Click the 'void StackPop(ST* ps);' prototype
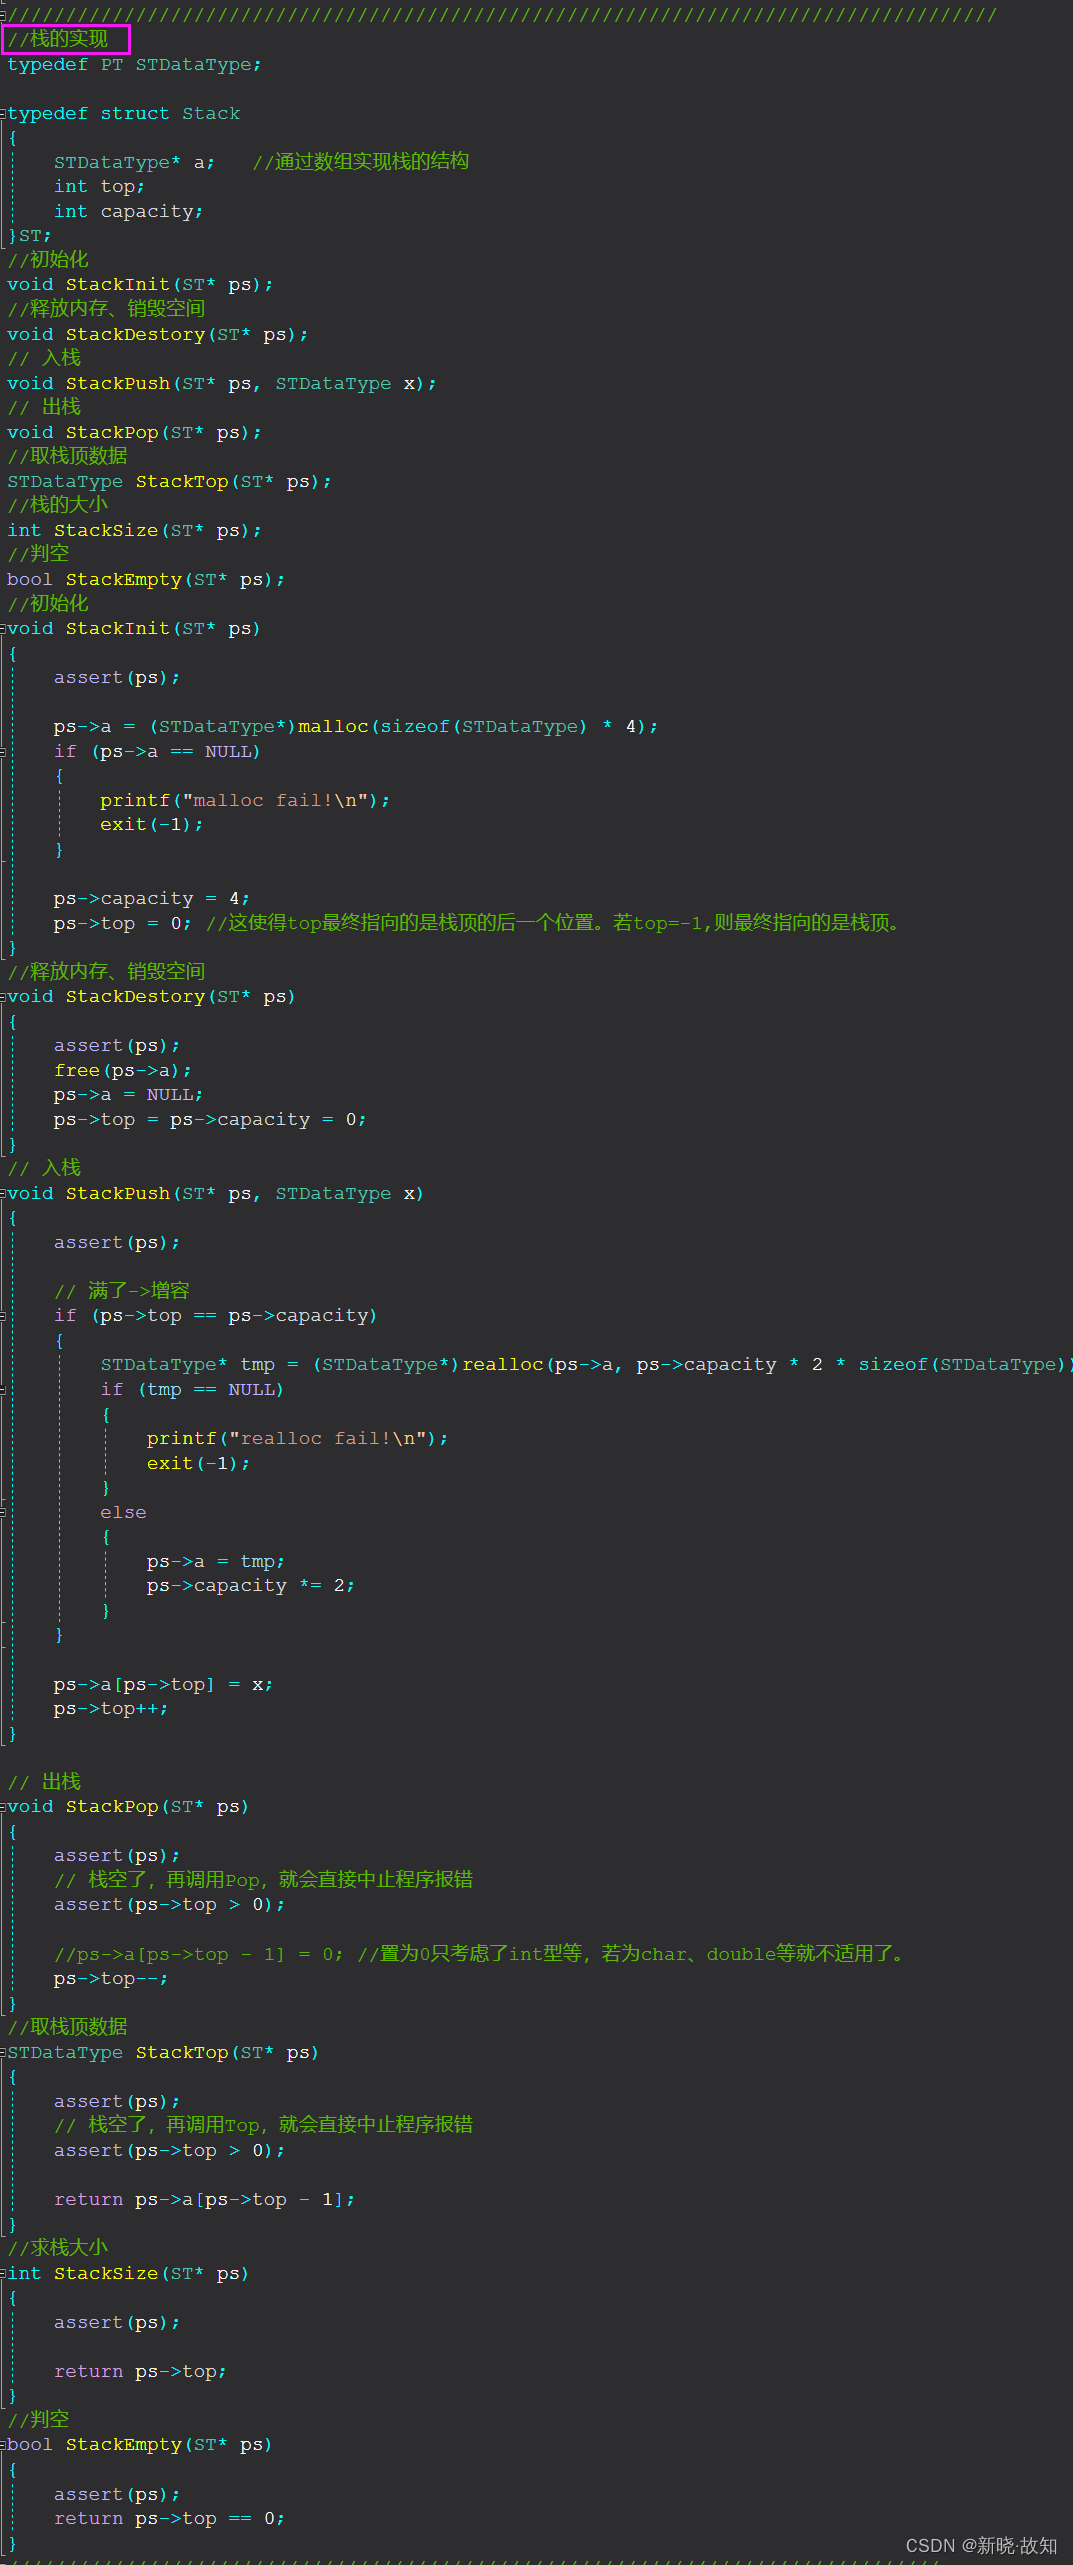 (134, 433)
